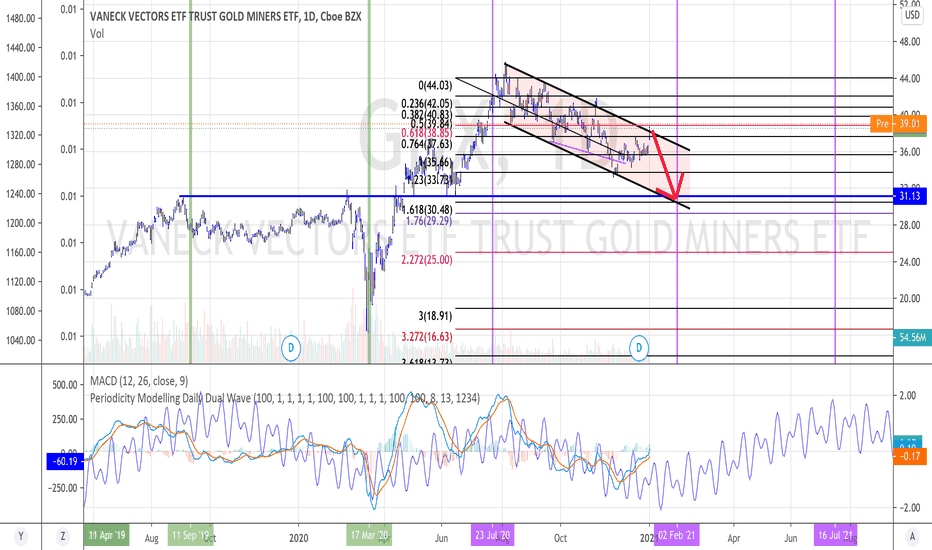Select the 3.272(16.63) Fibonacci label
The width and height of the screenshot is (932, 550).
[427, 337]
